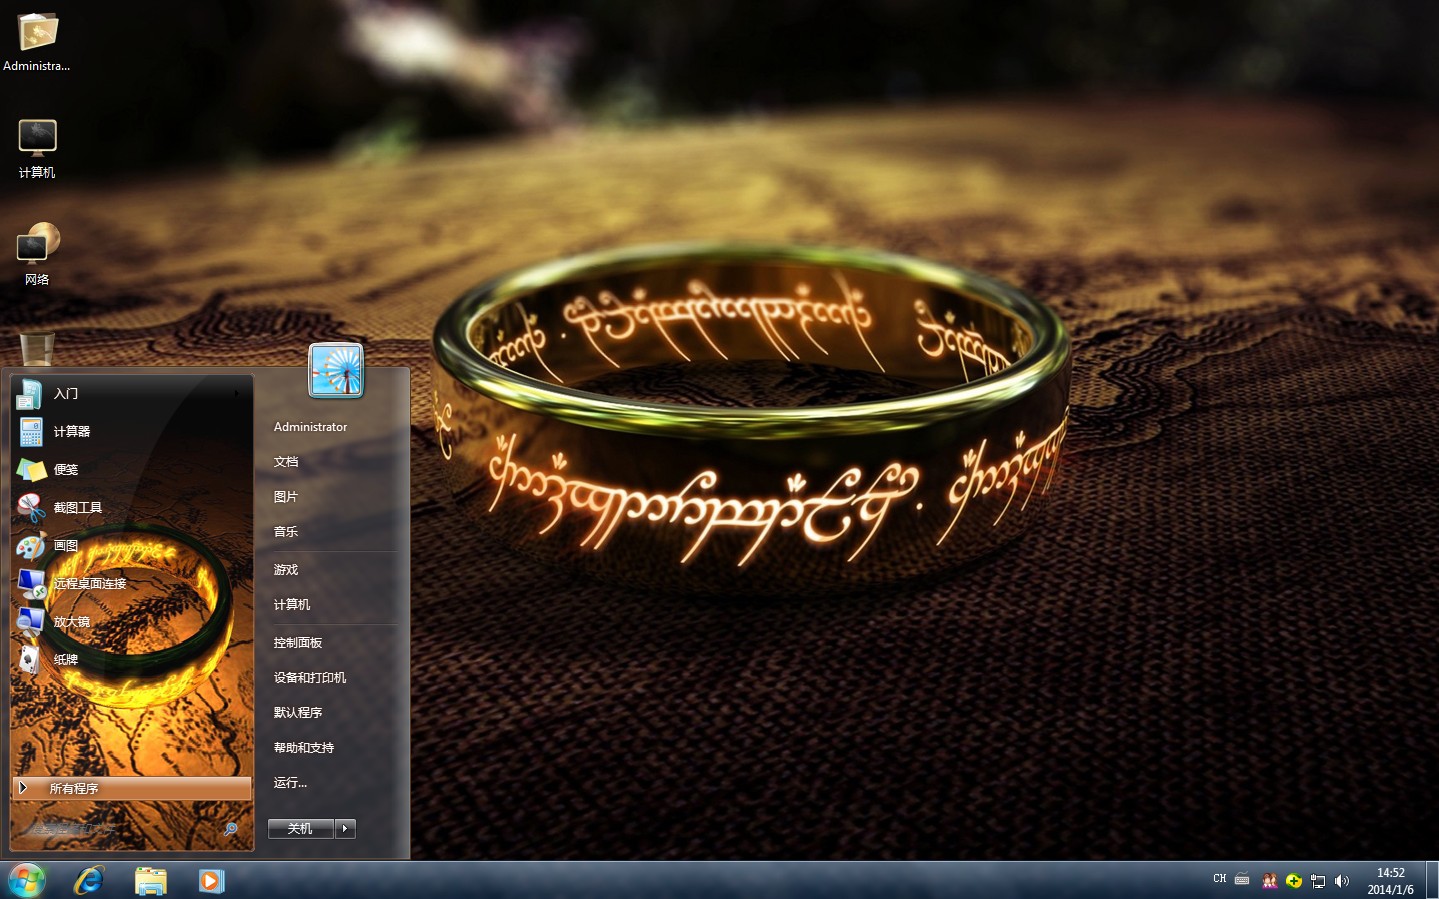This screenshot has height=899, width=1439.
Task: Click the yellow-green plus tray icon
Action: [1294, 881]
